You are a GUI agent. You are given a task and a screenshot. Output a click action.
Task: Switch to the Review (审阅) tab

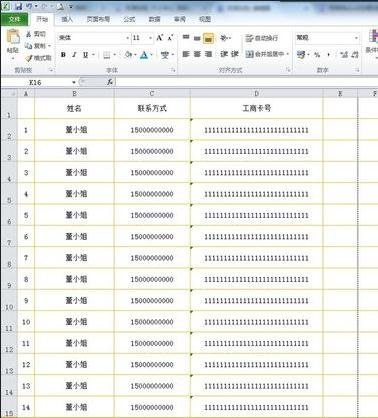point(180,19)
